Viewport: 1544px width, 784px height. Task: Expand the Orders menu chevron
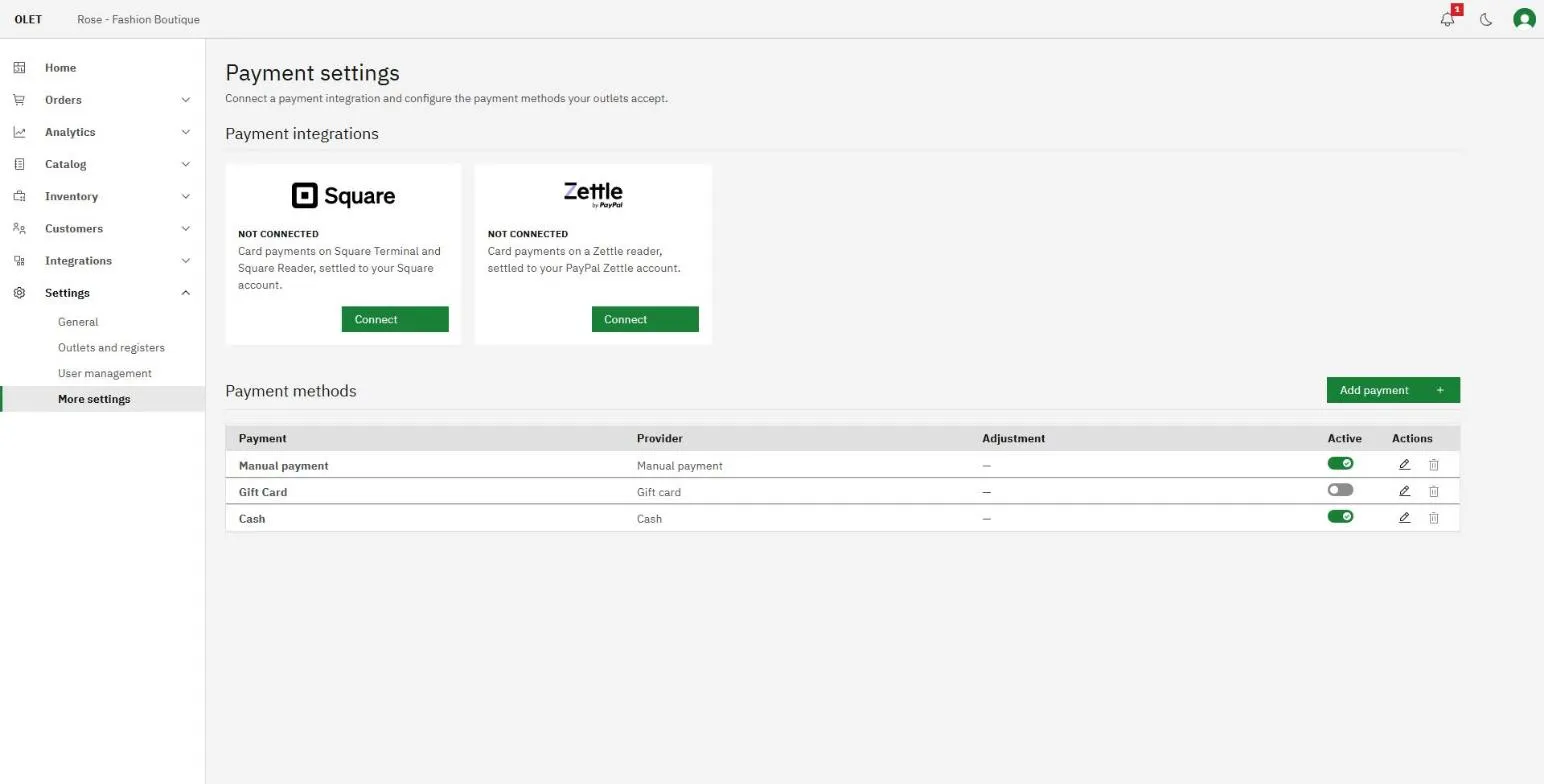[185, 100]
